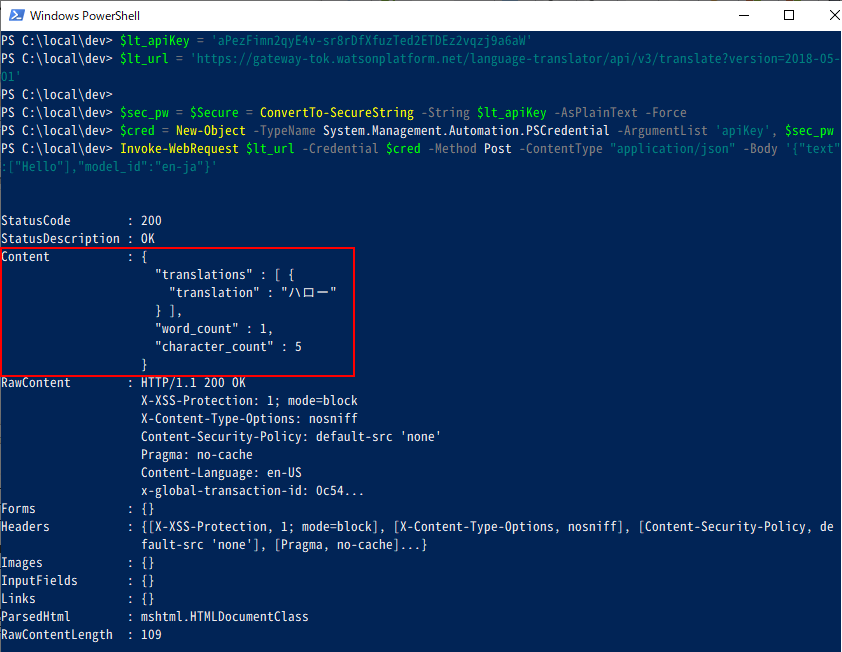Image resolution: width=842 pixels, height=652 pixels.
Task: Click the Links property label
Action: point(18,599)
